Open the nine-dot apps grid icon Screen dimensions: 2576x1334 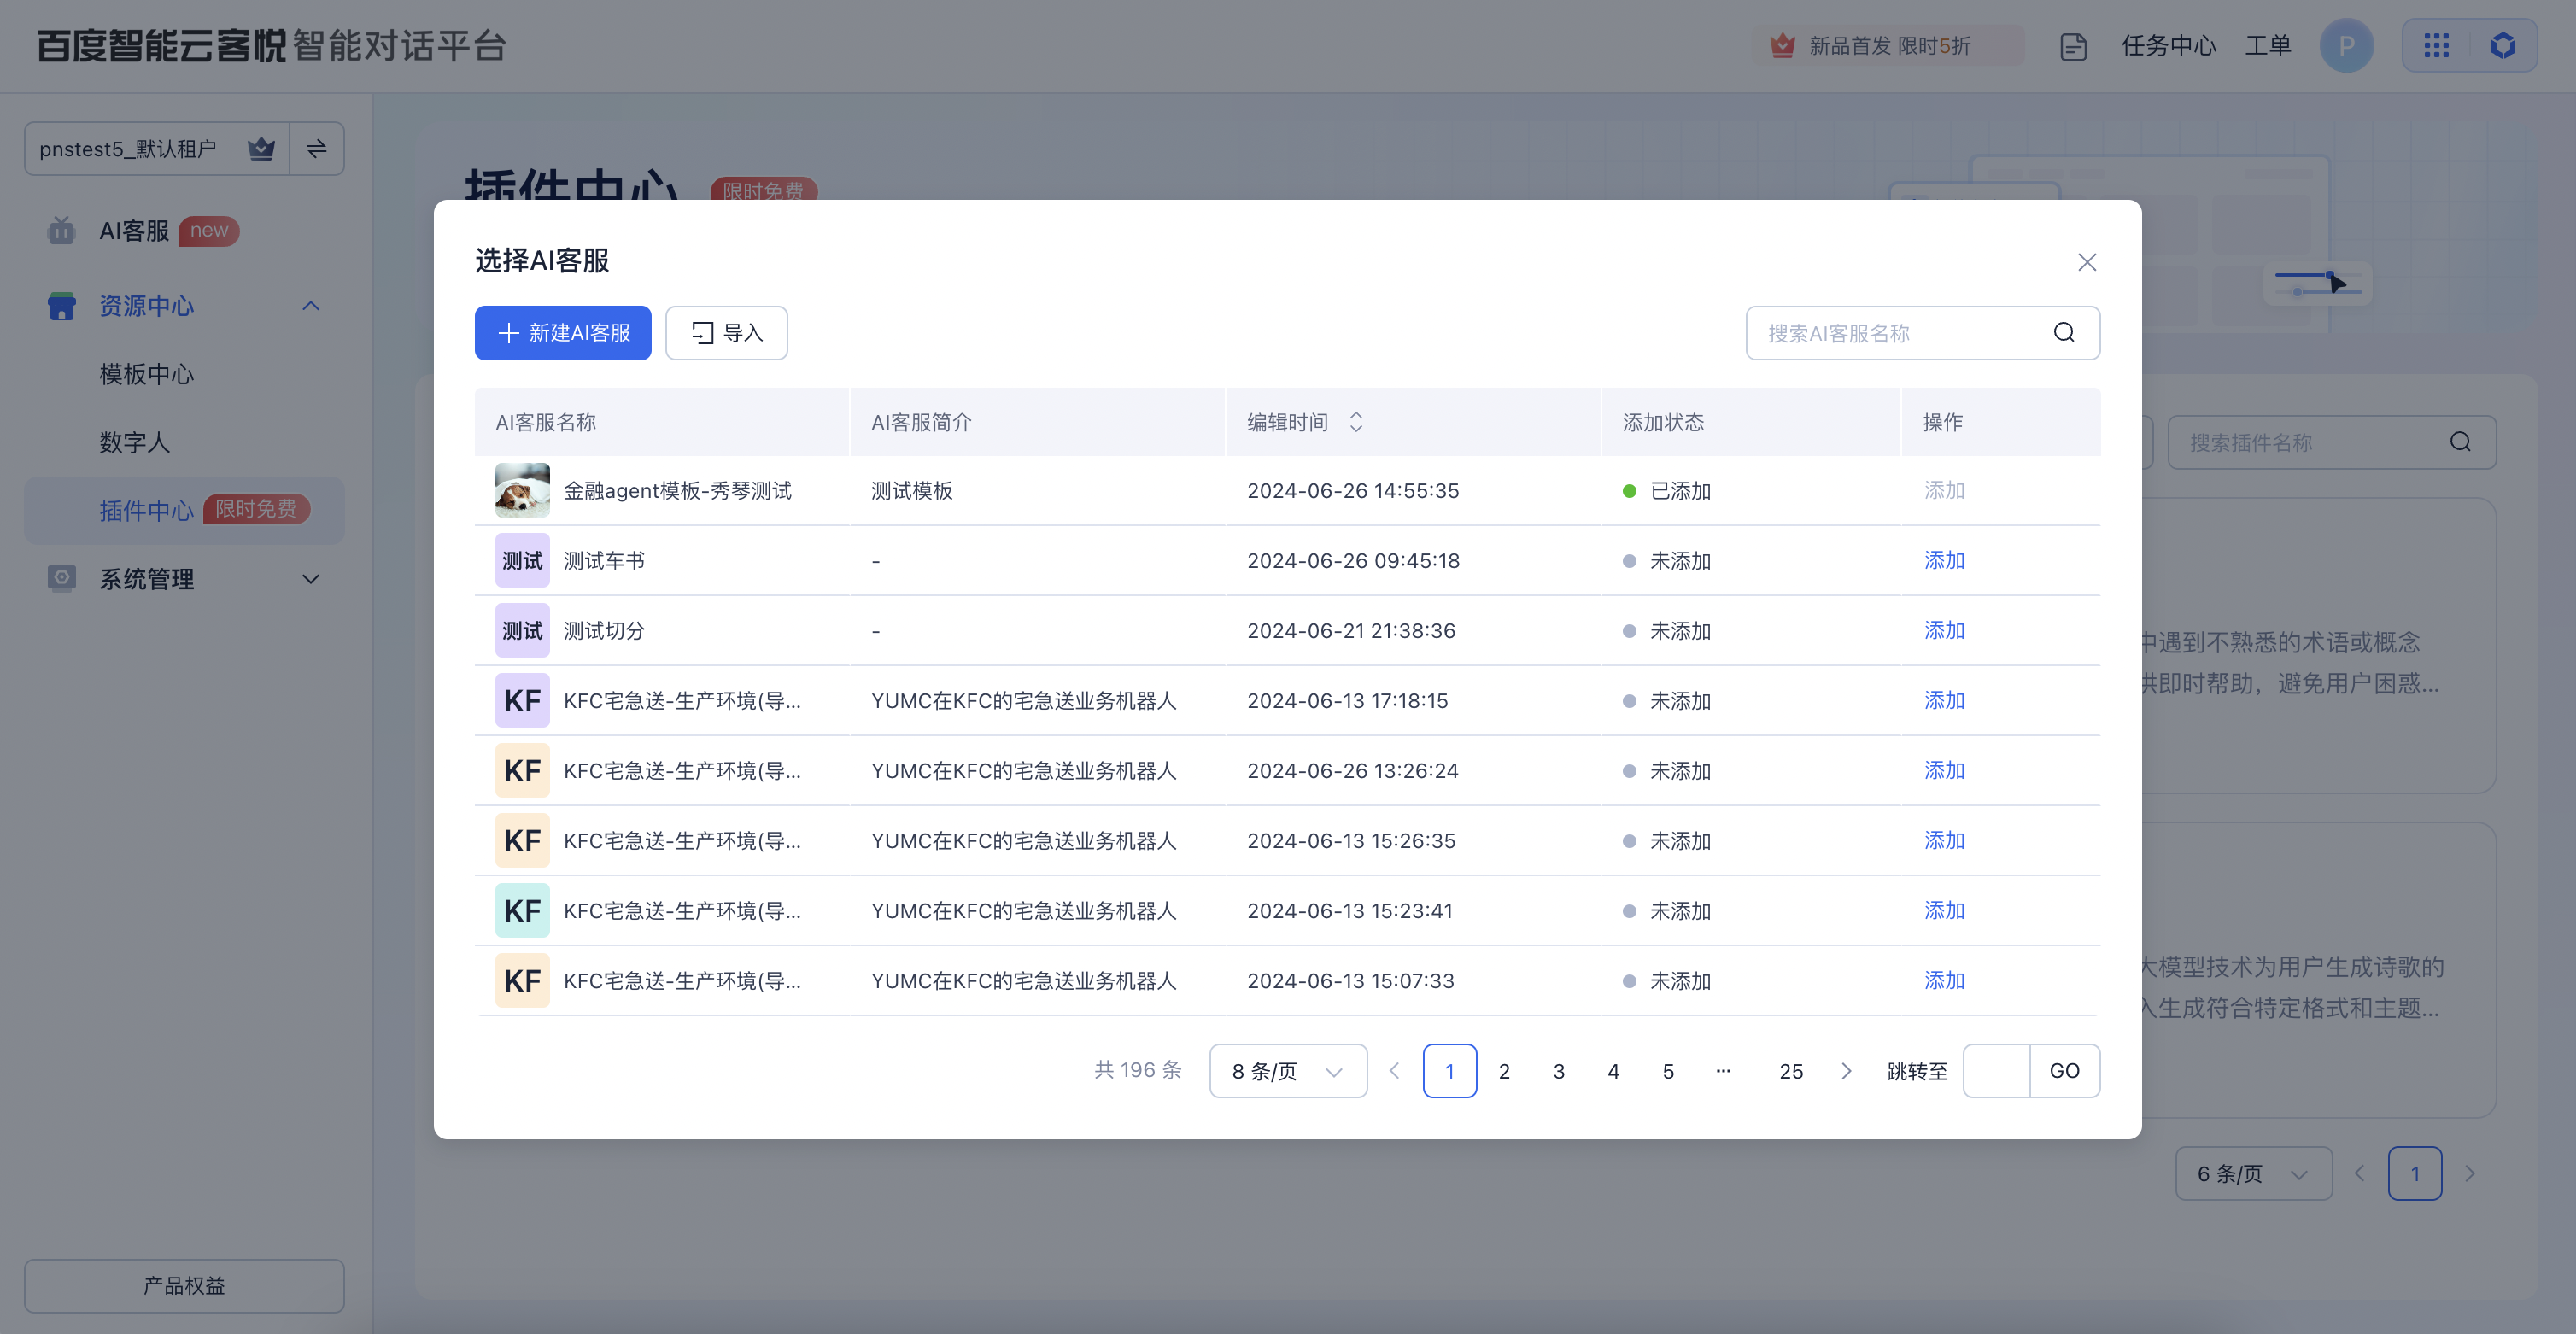(2436, 46)
